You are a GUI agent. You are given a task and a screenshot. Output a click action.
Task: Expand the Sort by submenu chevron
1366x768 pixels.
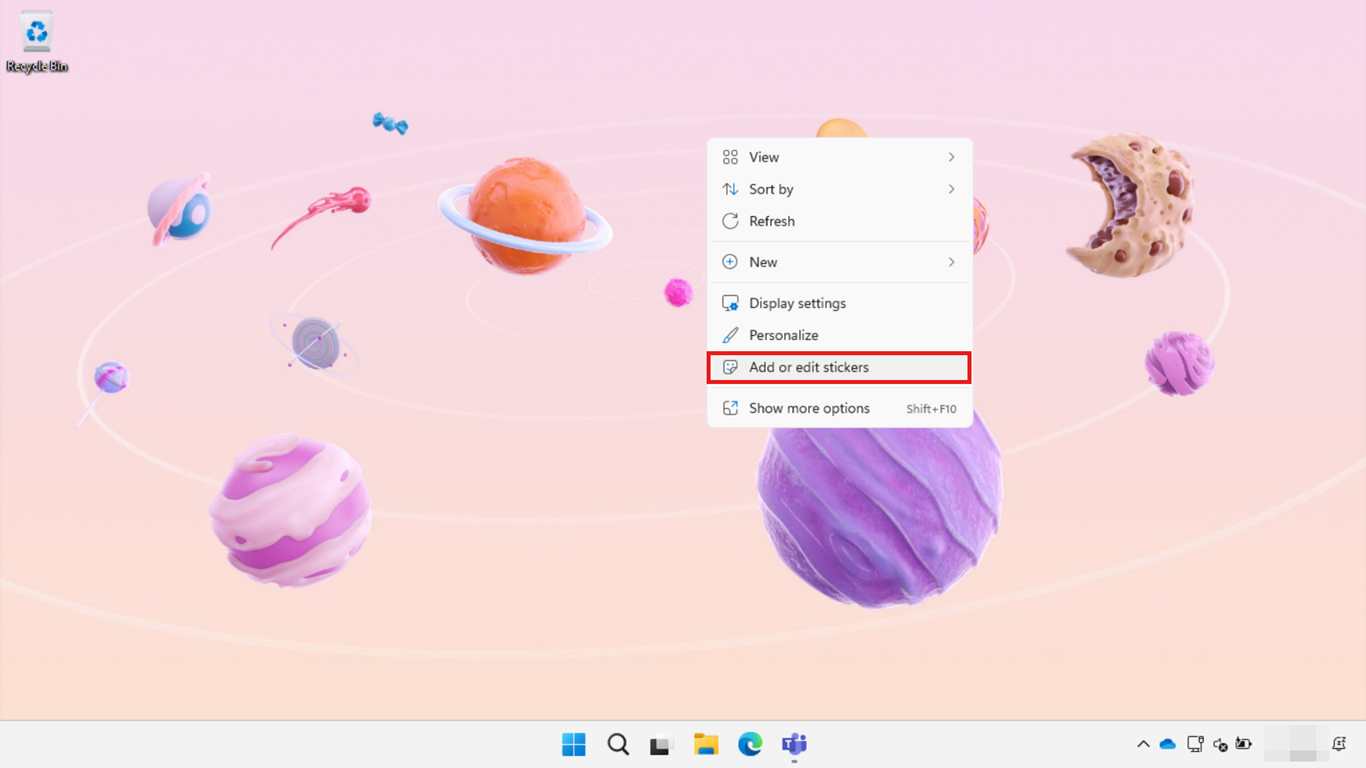pyautogui.click(x=951, y=189)
